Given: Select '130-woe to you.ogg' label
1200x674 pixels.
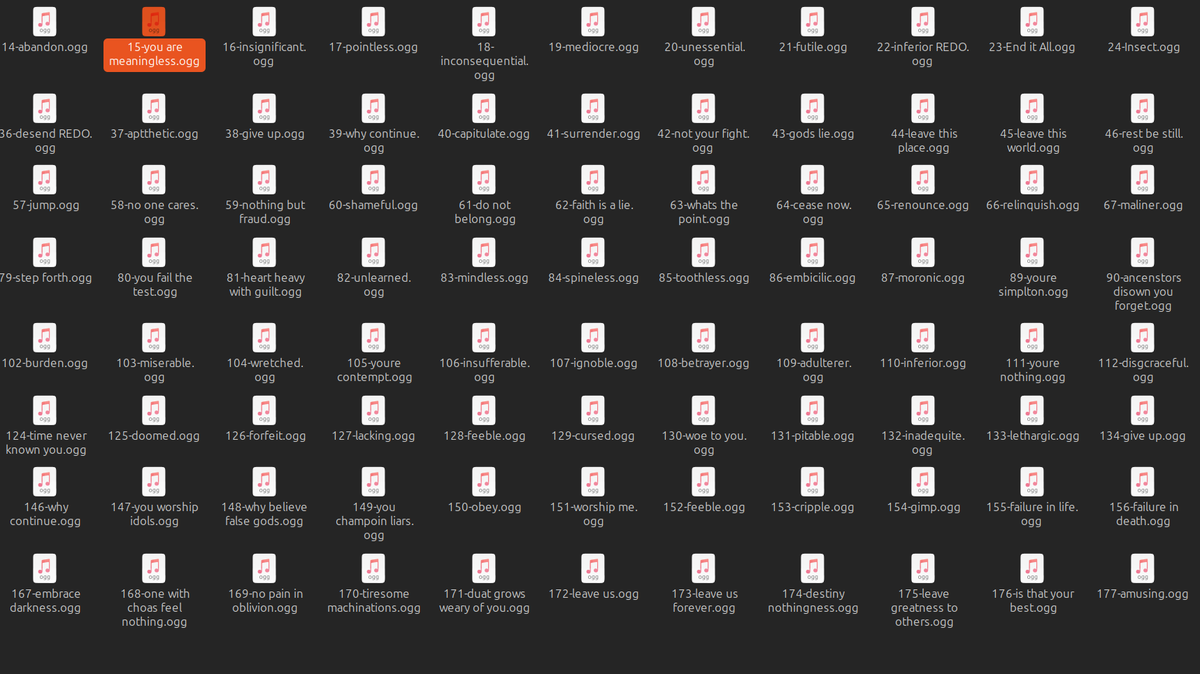Looking at the screenshot, I should (x=704, y=443).
